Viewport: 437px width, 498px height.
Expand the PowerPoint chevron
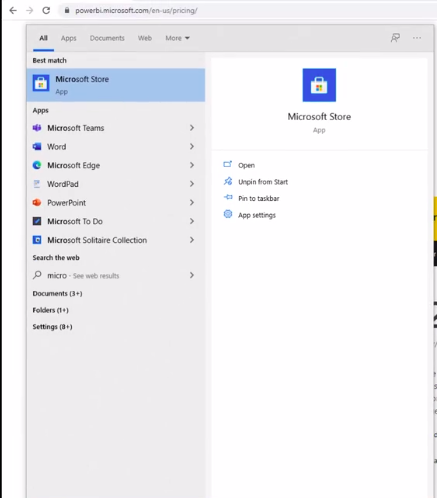point(192,202)
